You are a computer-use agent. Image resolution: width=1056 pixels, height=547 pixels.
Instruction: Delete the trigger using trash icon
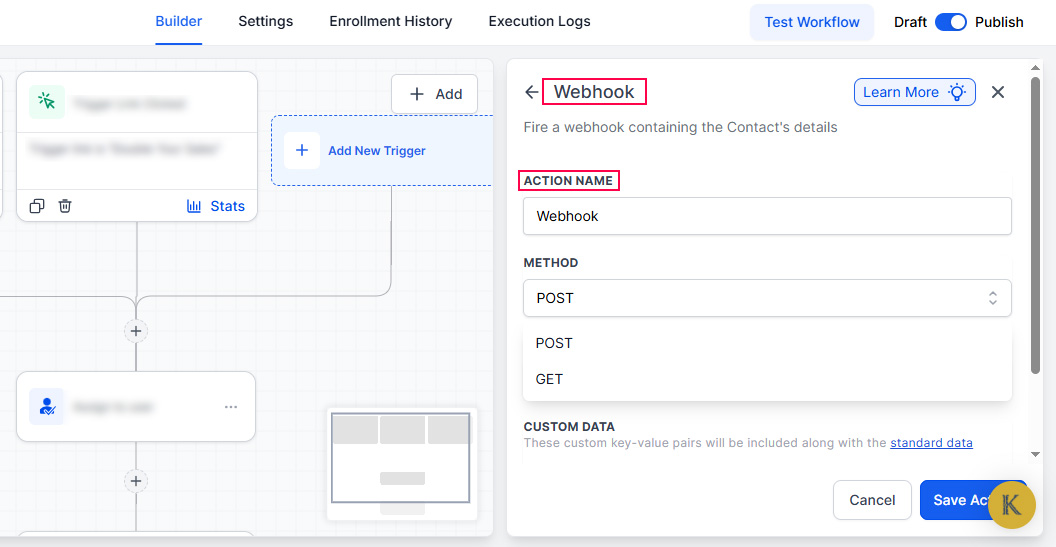click(x=65, y=206)
